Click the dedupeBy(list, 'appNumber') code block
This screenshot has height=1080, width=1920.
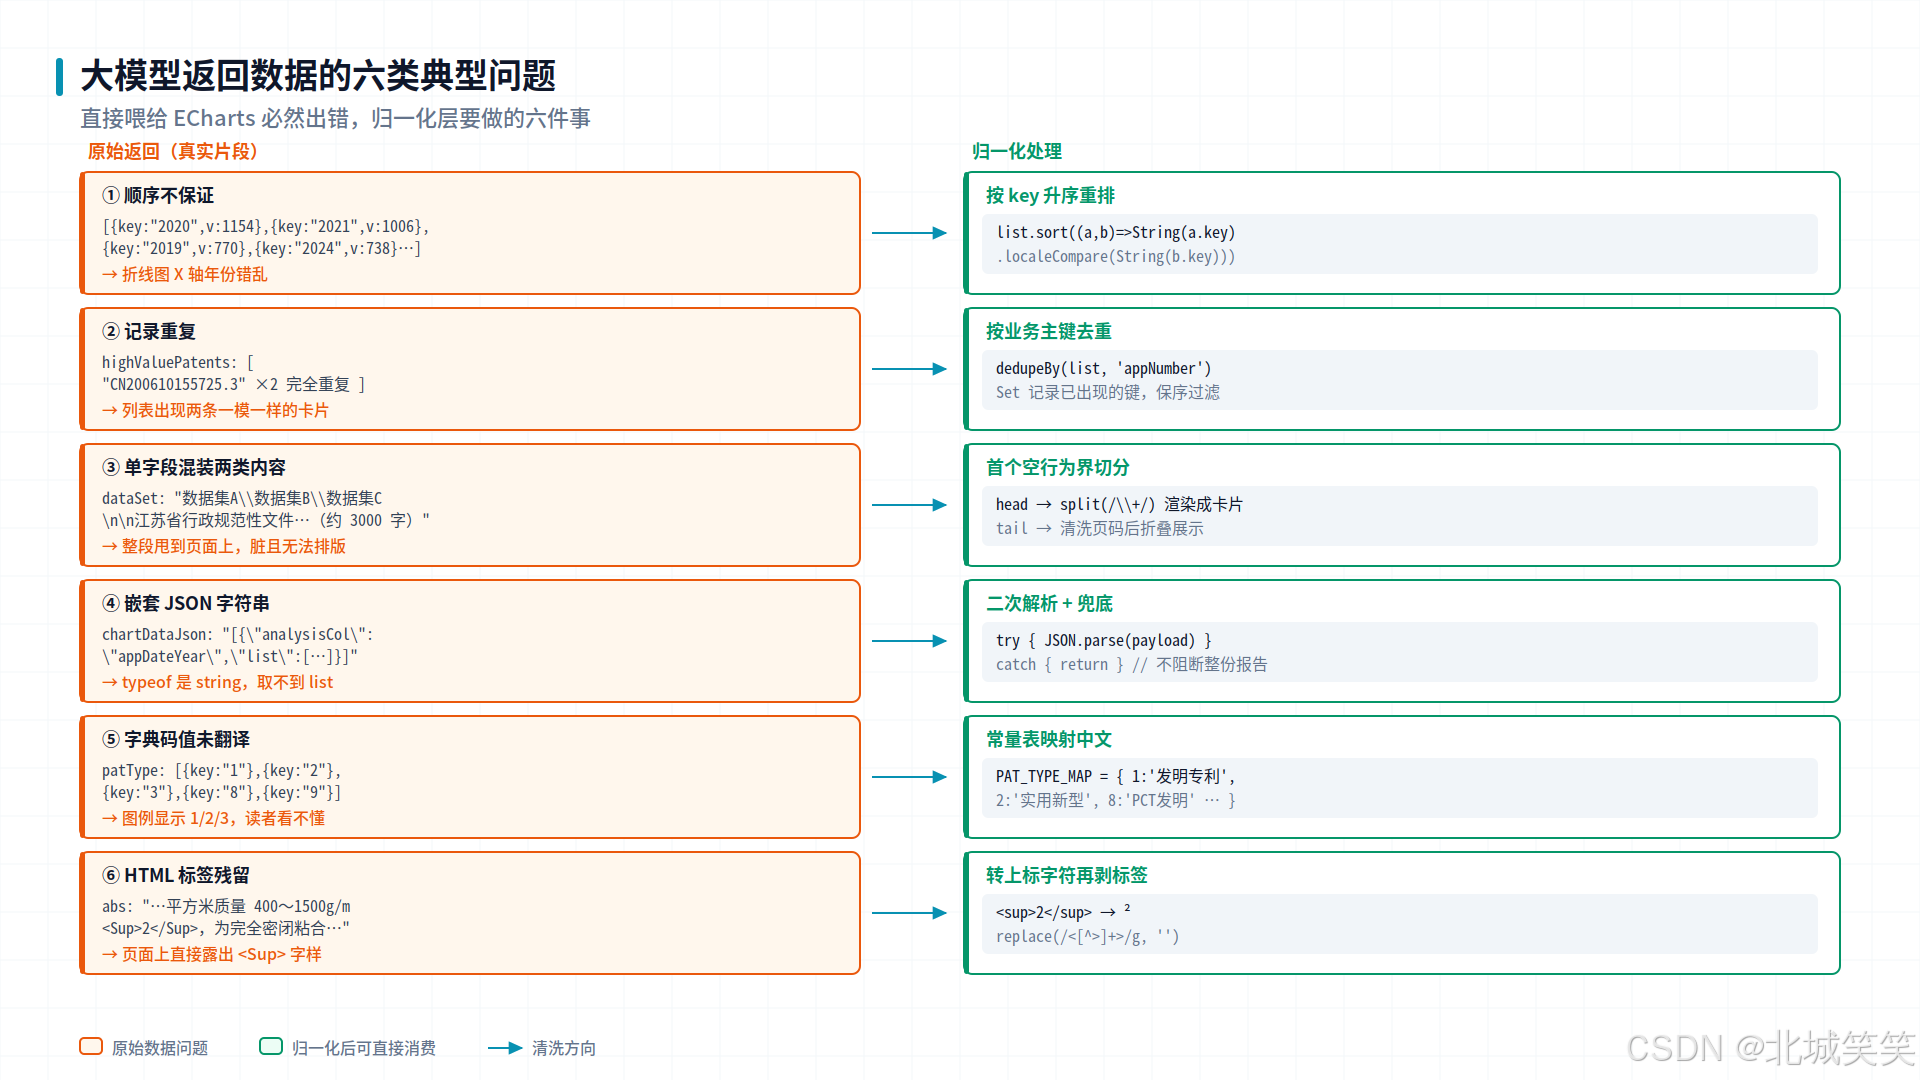[1400, 380]
